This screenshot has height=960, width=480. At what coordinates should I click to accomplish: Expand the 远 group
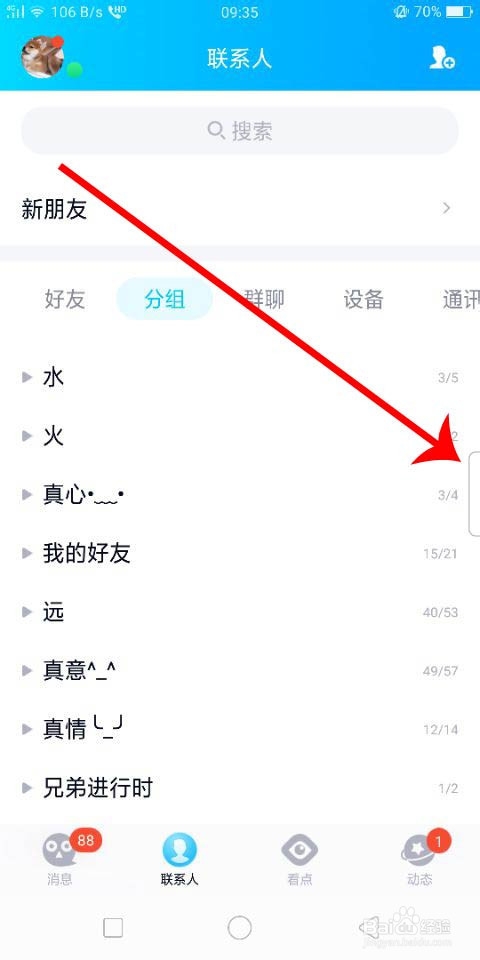point(240,612)
